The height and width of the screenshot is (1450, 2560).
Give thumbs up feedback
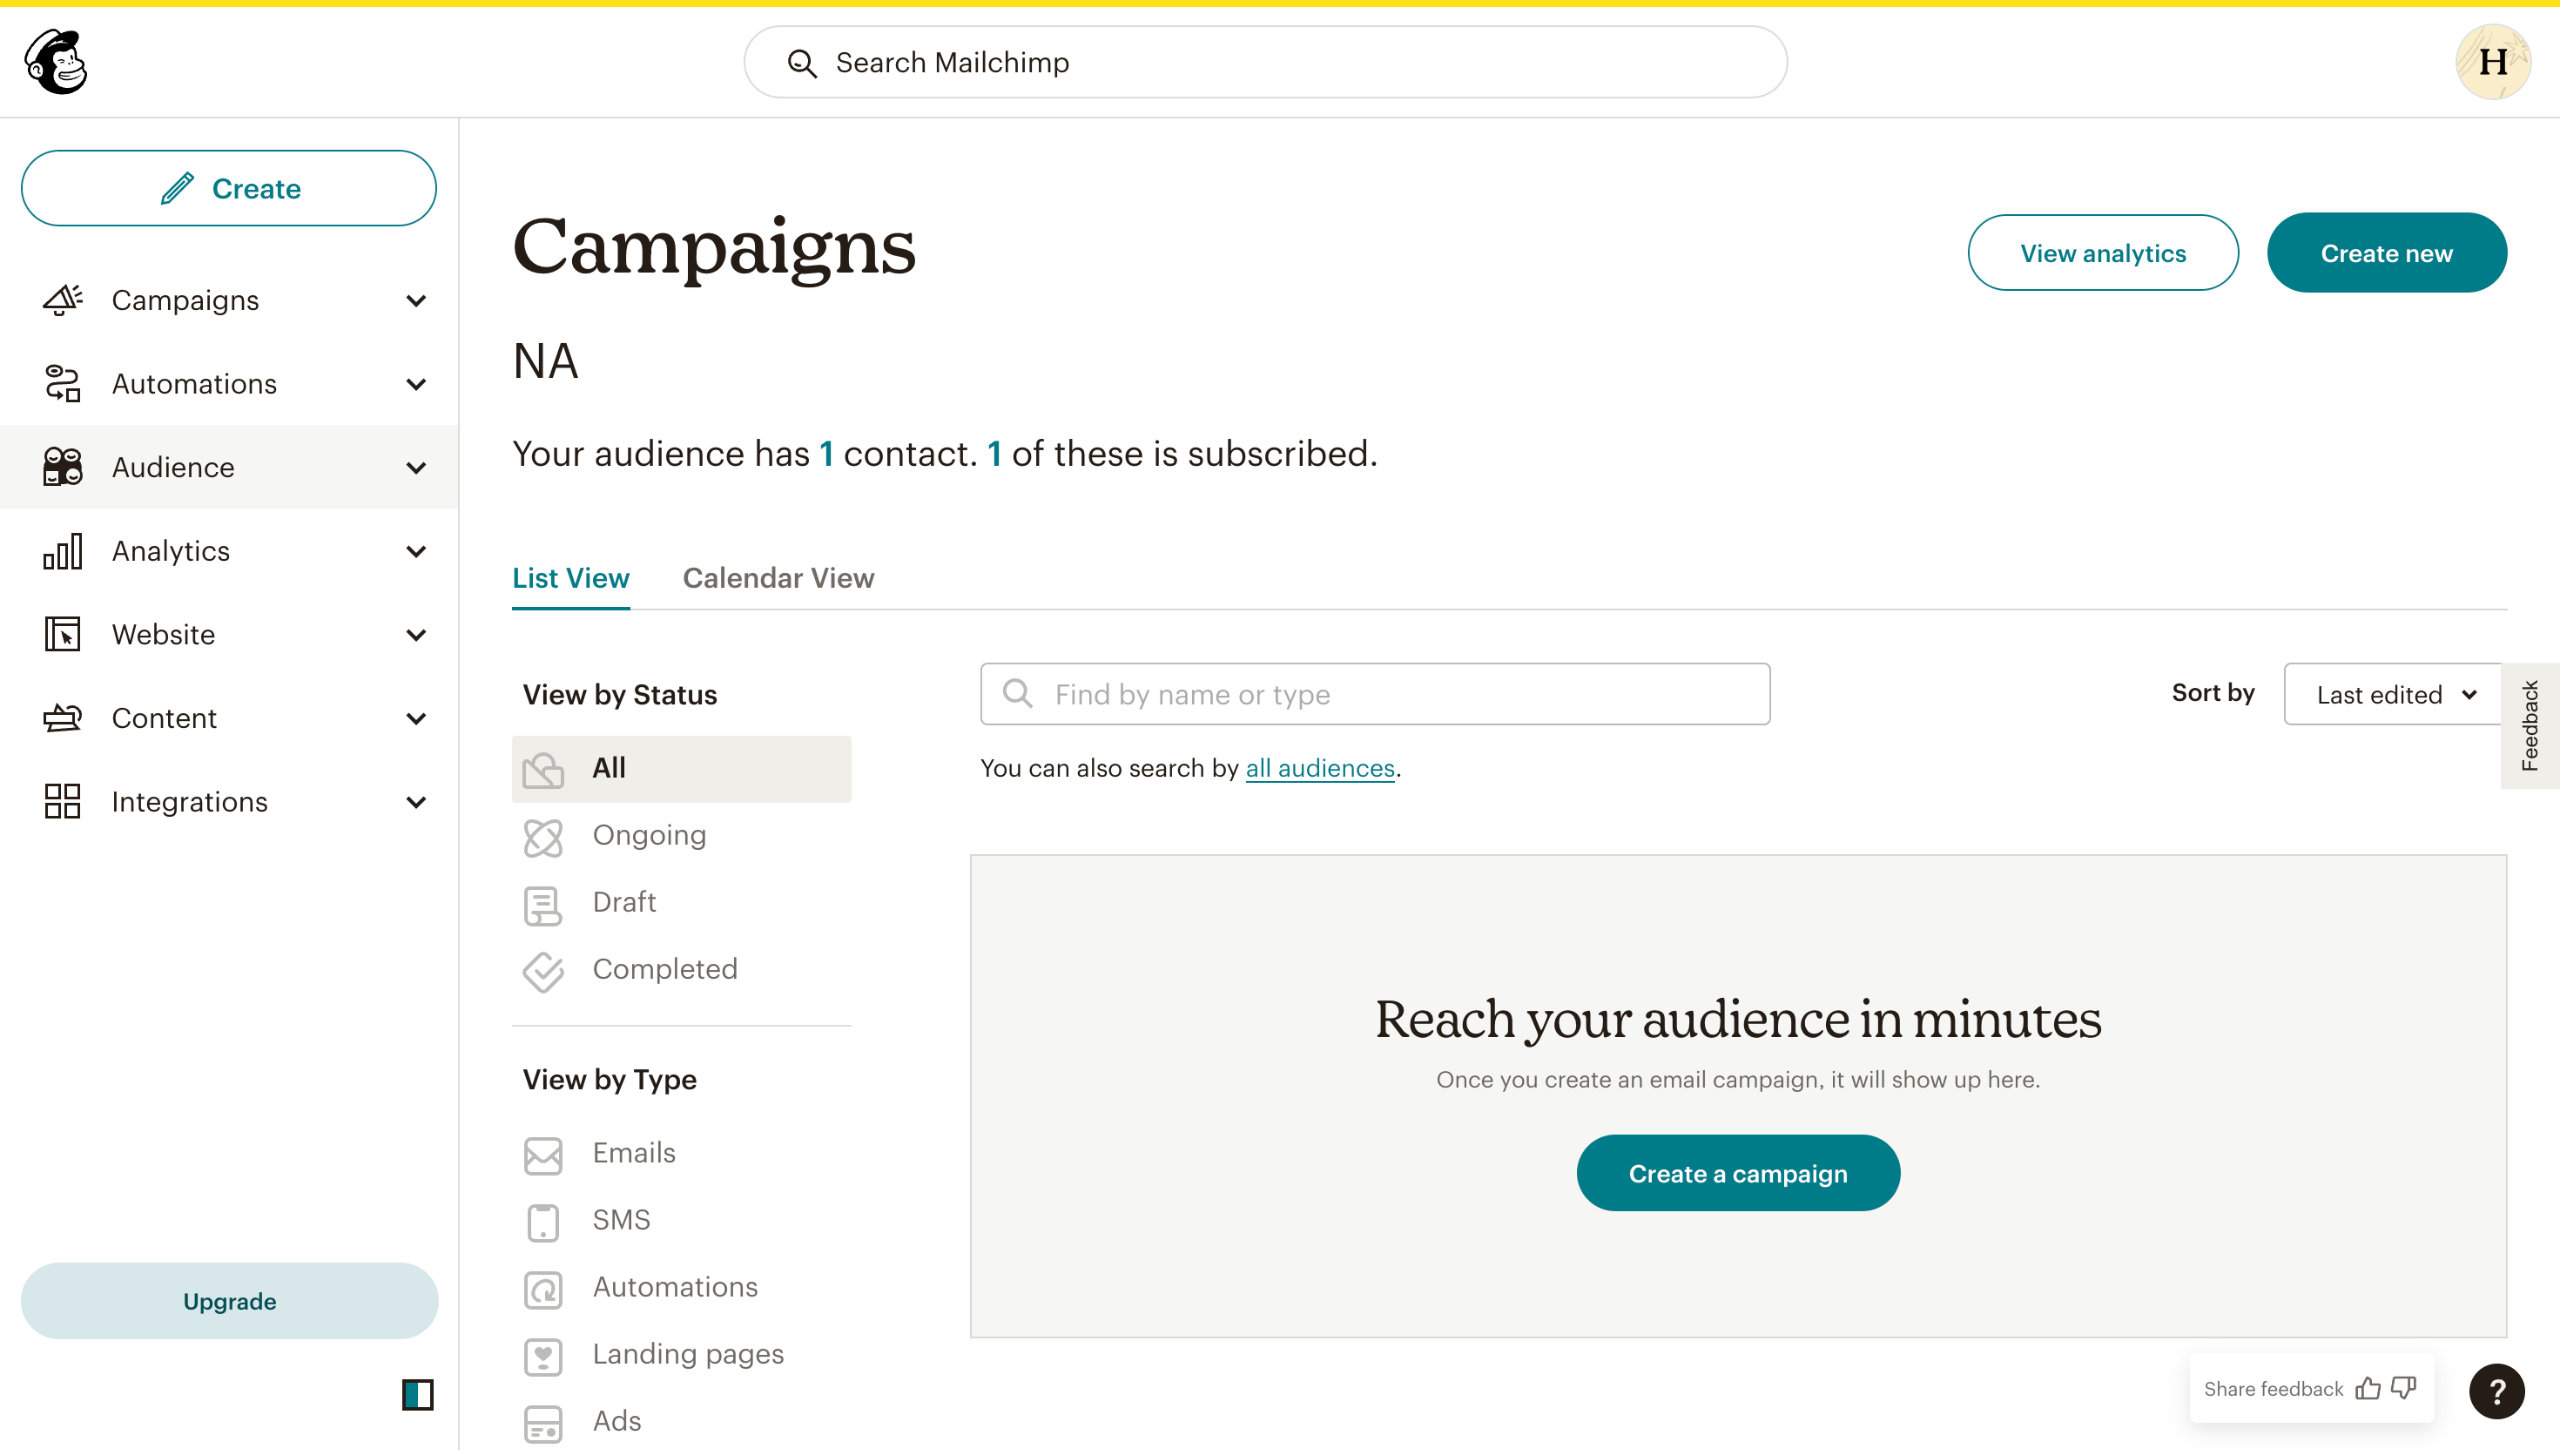(x=2368, y=1388)
